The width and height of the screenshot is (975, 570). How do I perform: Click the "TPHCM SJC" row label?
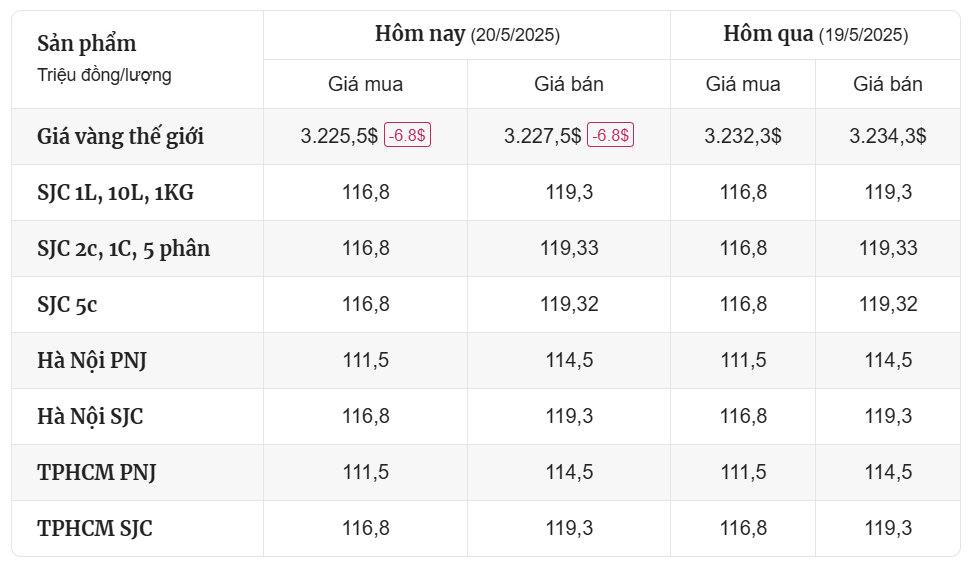tap(95, 529)
